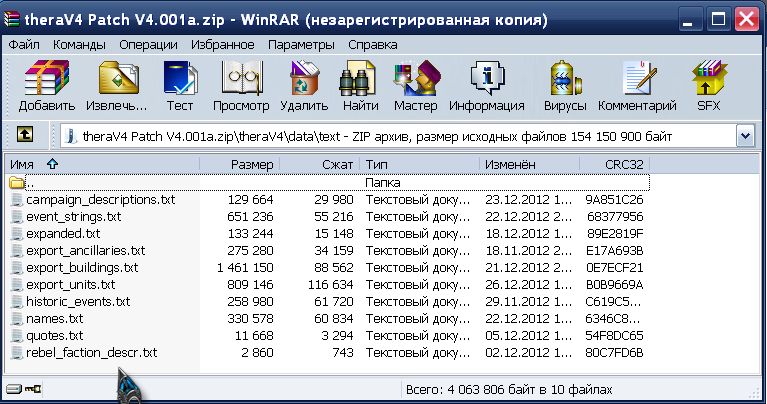This screenshot has height=404, width=767.
Task: Select file name historic_events.txt
Action: click(78, 302)
